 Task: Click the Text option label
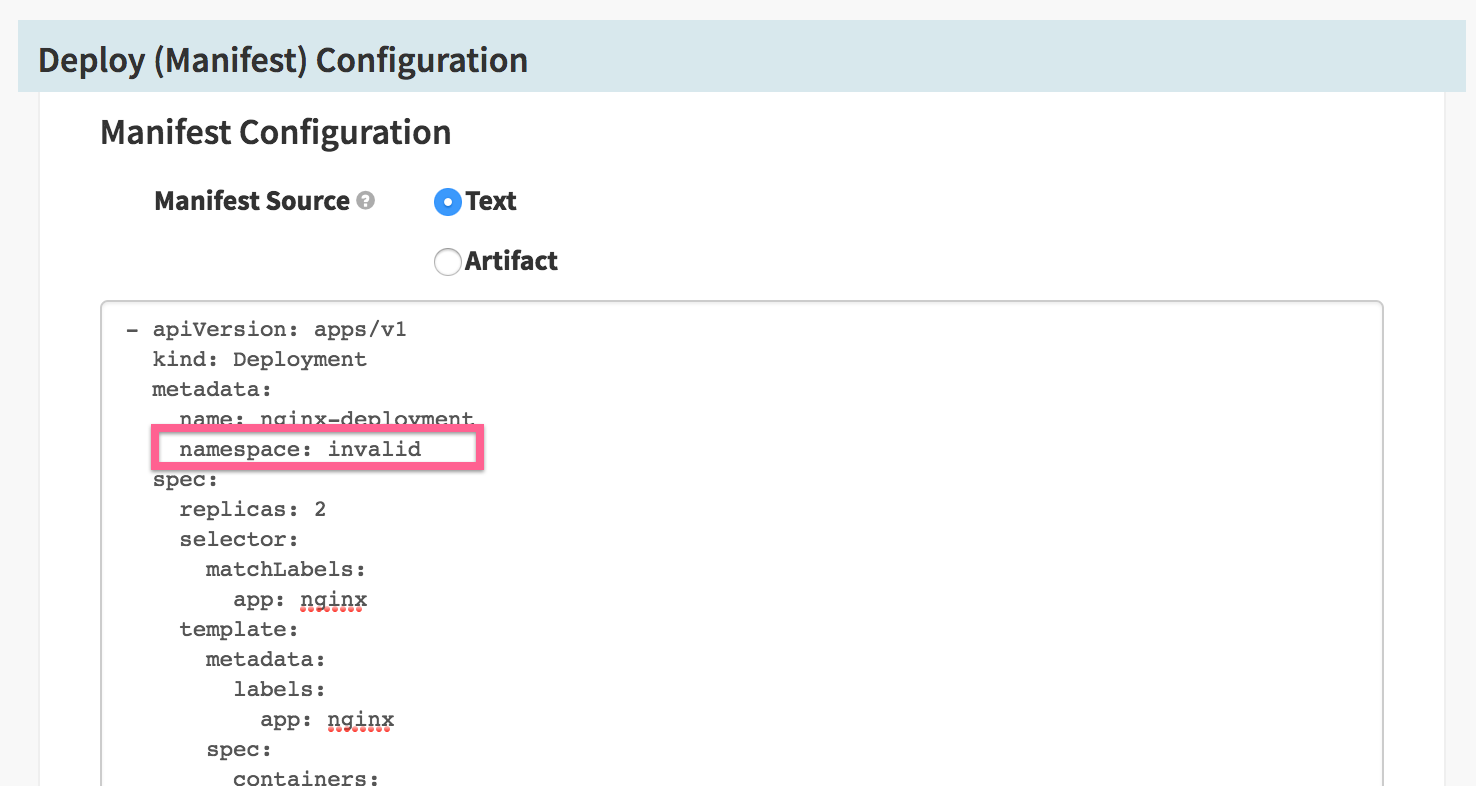click(x=491, y=202)
